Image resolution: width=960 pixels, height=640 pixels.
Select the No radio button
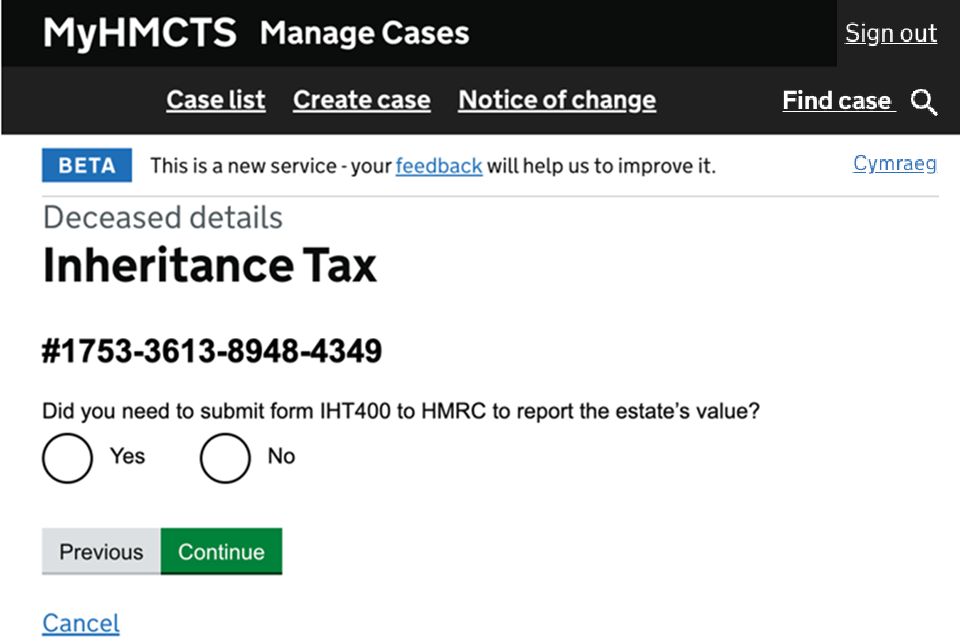pyautogui.click(x=225, y=458)
